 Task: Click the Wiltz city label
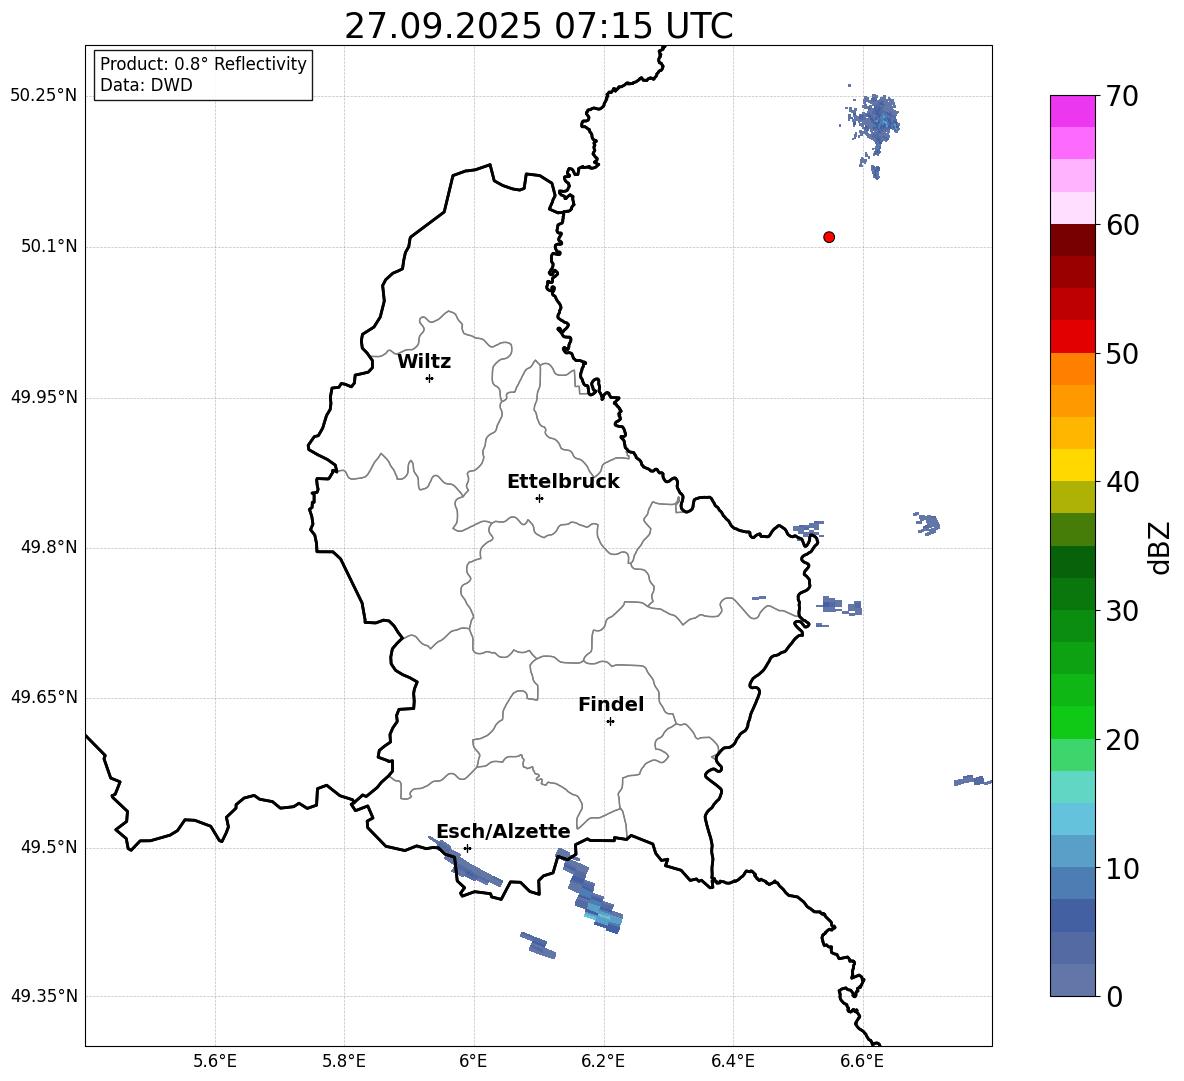(424, 362)
